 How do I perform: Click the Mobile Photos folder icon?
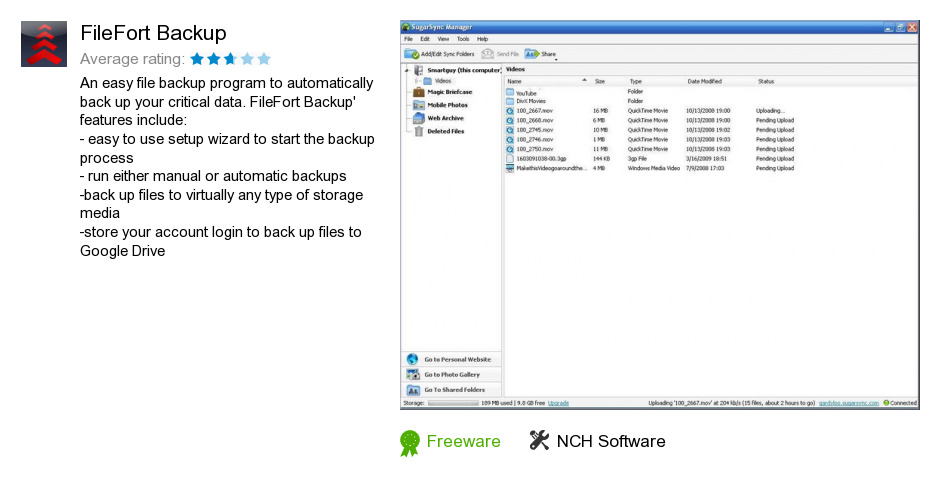(418, 105)
